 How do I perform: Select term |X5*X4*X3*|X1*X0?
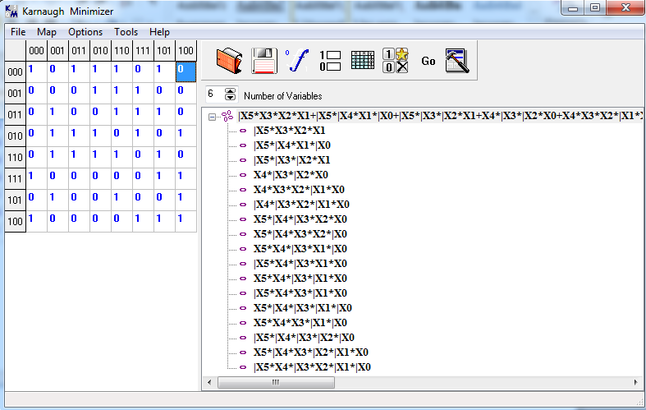pyautogui.click(x=300, y=294)
